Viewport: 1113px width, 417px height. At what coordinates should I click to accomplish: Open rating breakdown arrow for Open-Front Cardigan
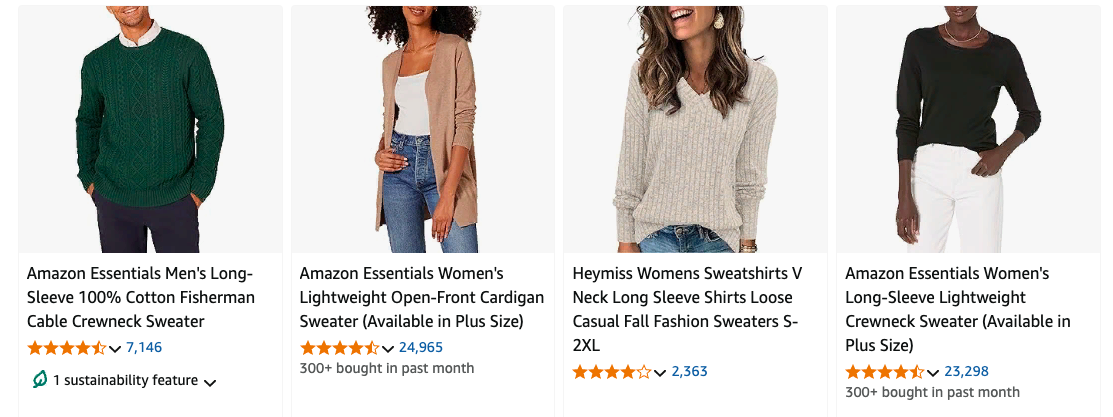[388, 349]
